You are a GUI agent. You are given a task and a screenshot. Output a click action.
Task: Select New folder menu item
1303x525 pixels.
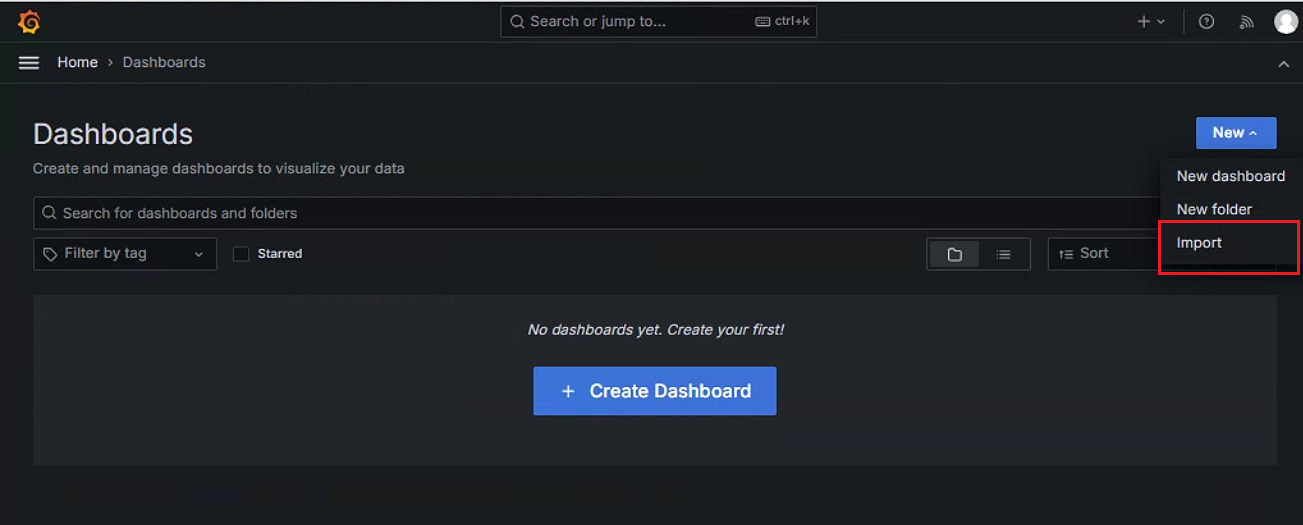[x=1231, y=209]
